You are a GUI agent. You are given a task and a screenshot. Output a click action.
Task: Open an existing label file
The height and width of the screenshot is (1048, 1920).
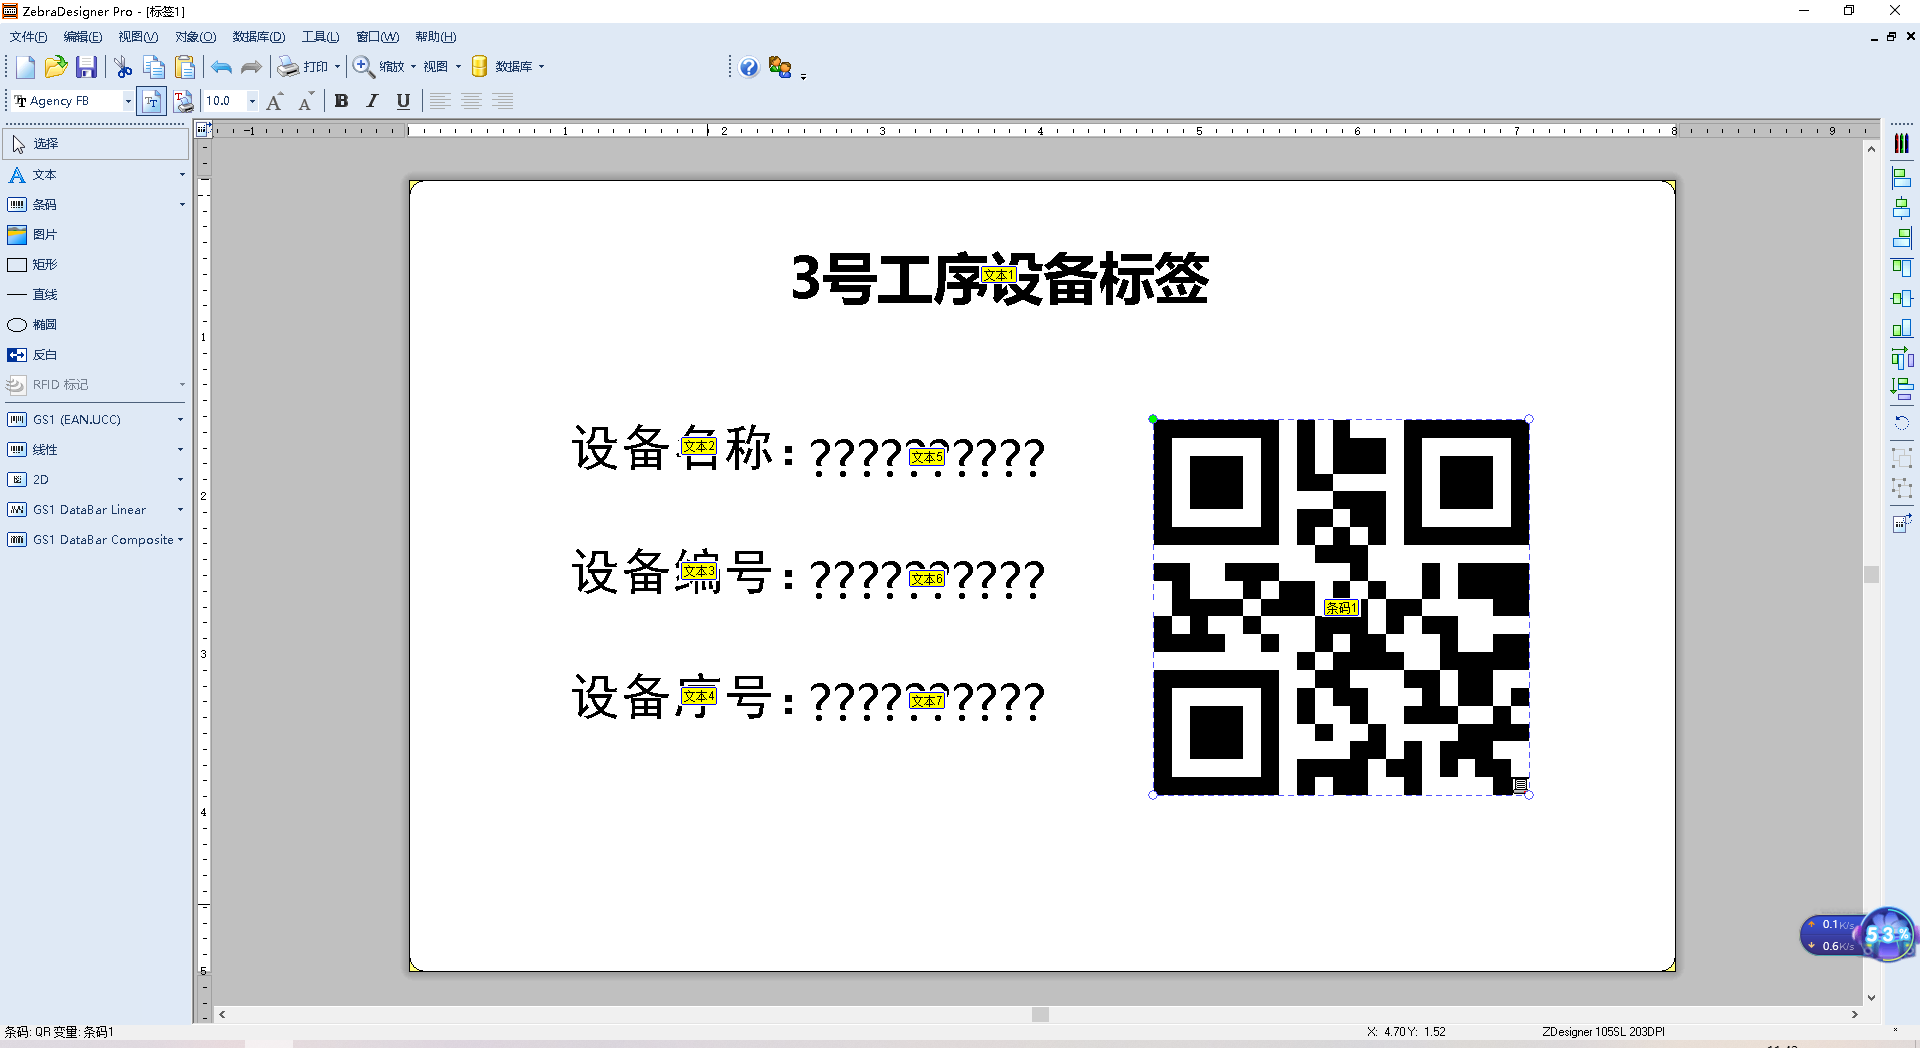(x=56, y=67)
